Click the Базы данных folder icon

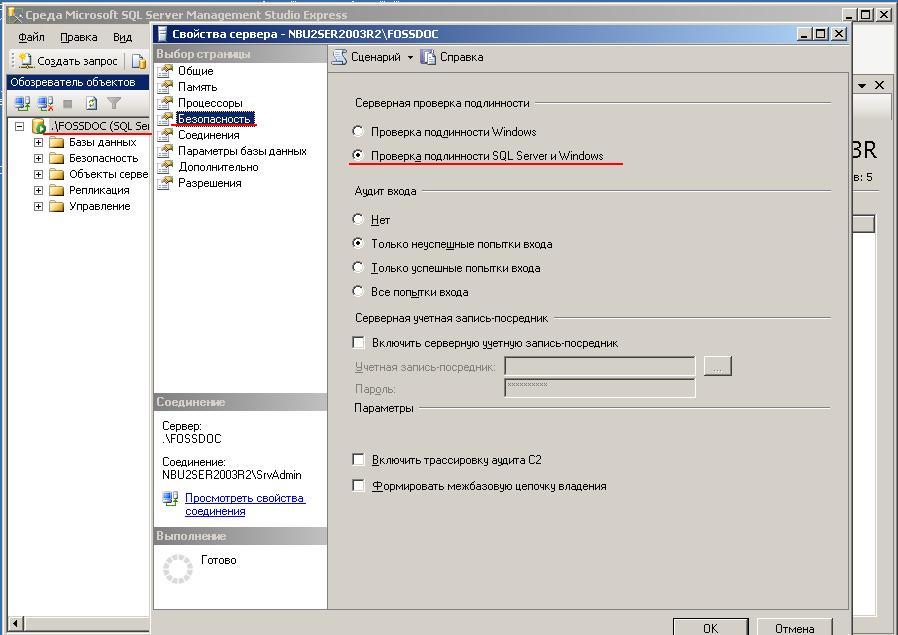pos(56,143)
